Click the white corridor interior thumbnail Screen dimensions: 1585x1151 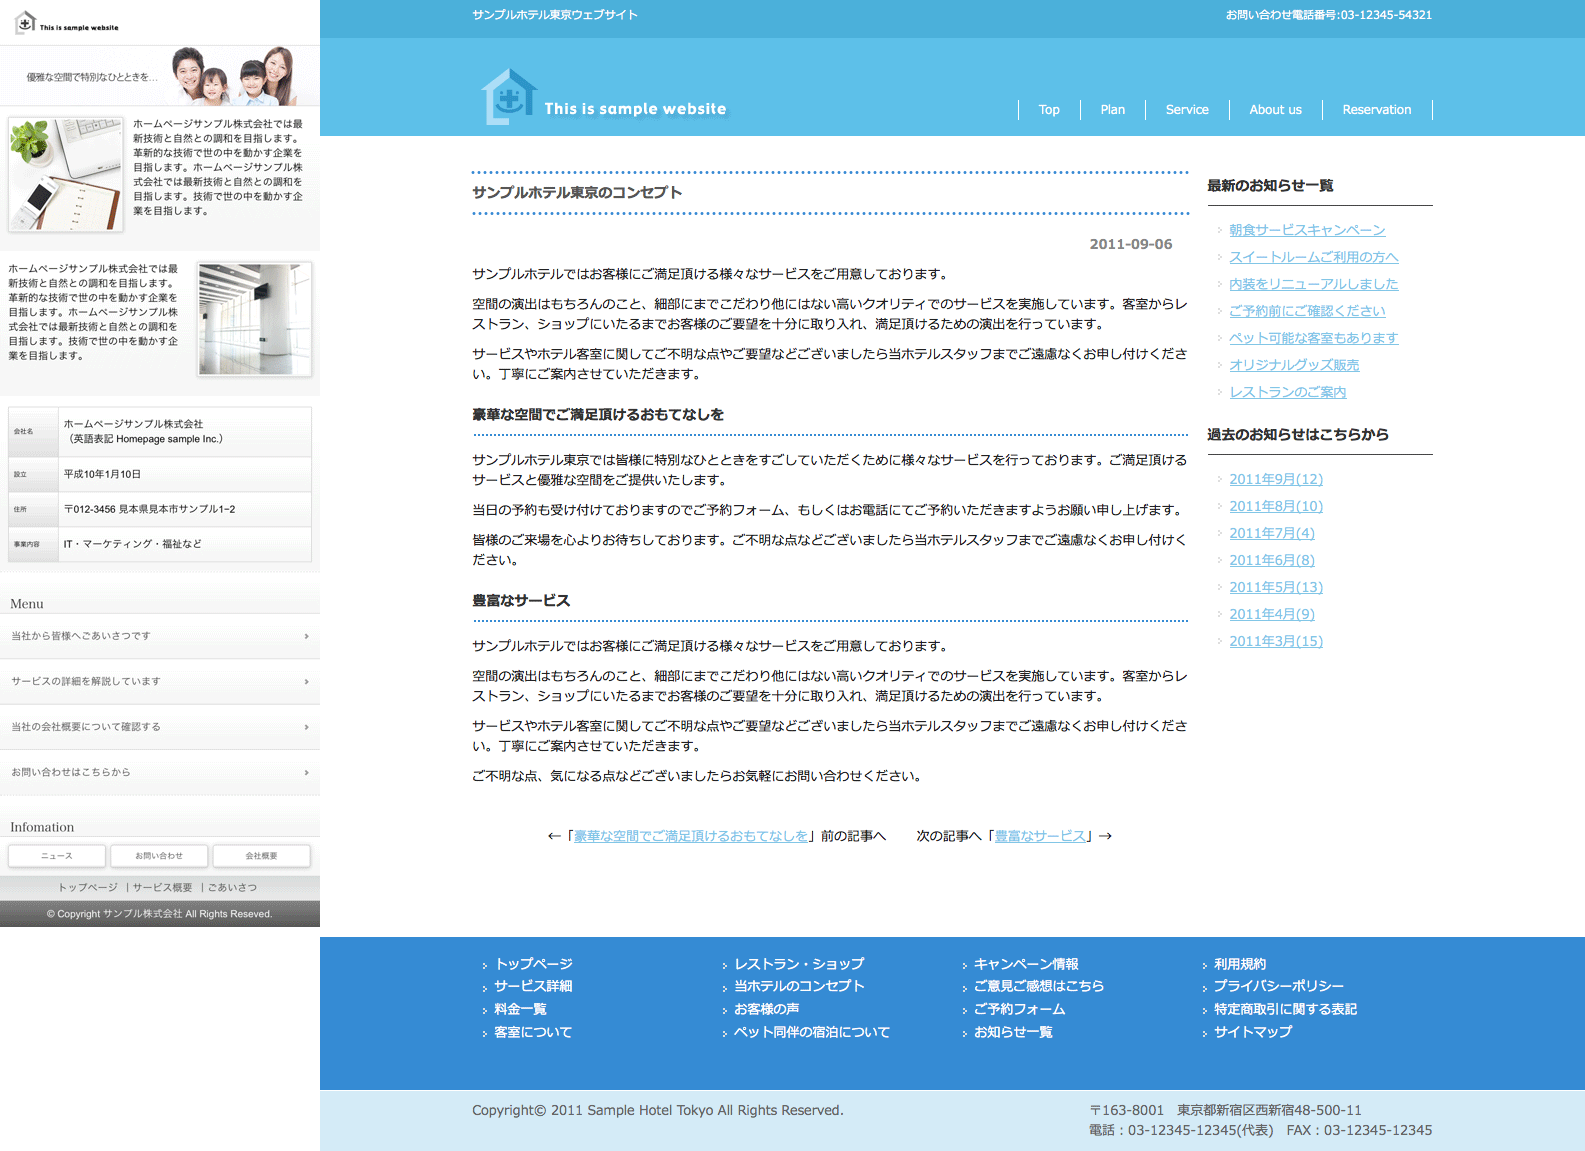[x=255, y=319]
